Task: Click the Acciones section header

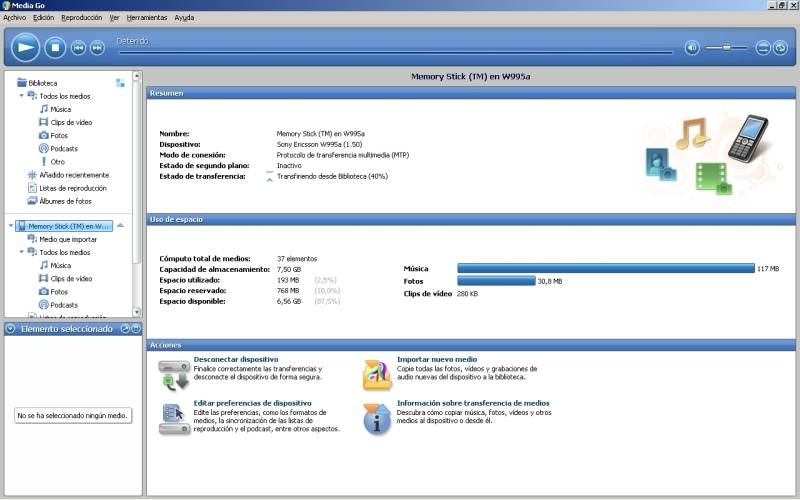Action: coord(471,345)
